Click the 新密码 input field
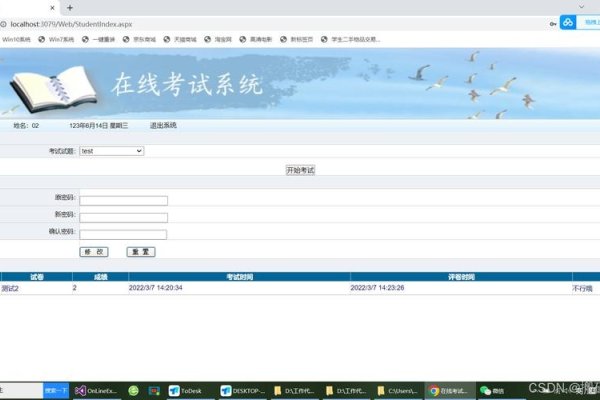Viewport: 600px width, 400px height. coord(123,218)
